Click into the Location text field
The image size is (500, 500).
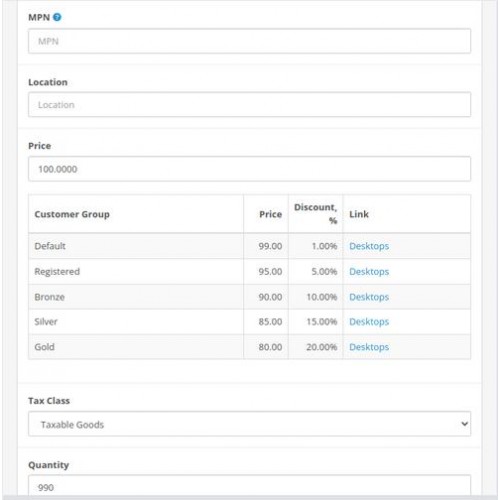coord(249,105)
